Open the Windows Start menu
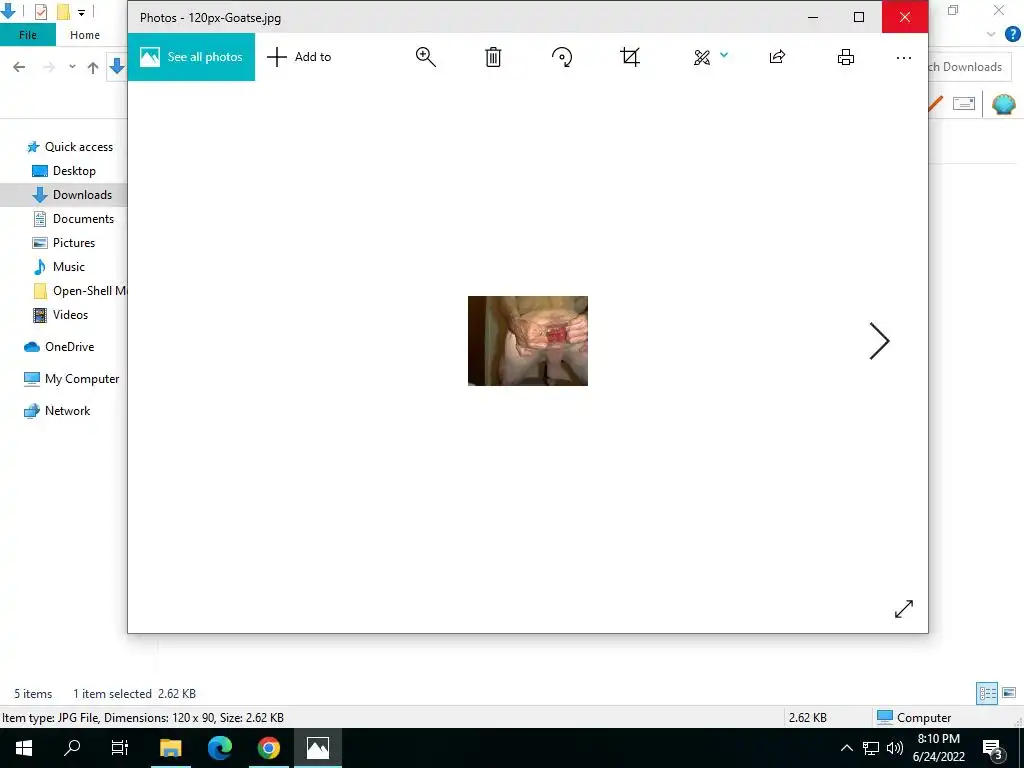 click(24, 748)
